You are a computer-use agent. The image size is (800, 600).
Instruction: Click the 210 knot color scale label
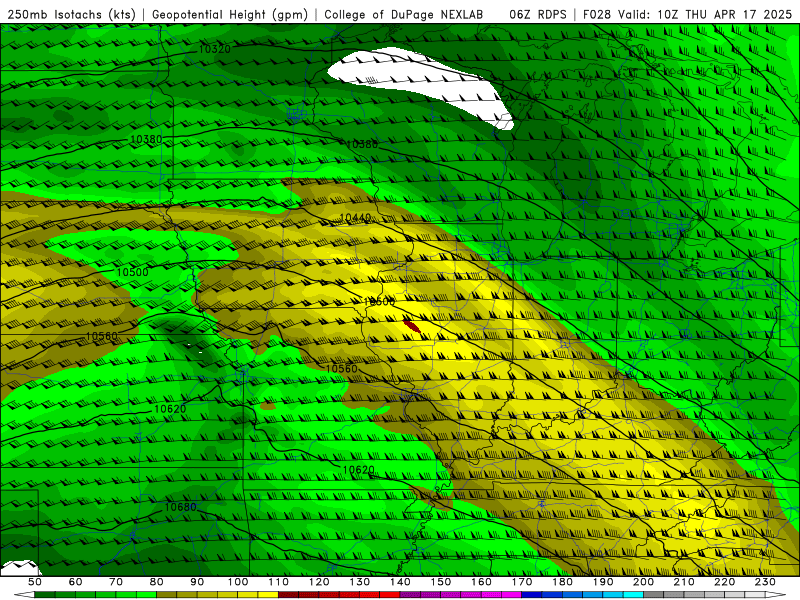(x=684, y=582)
